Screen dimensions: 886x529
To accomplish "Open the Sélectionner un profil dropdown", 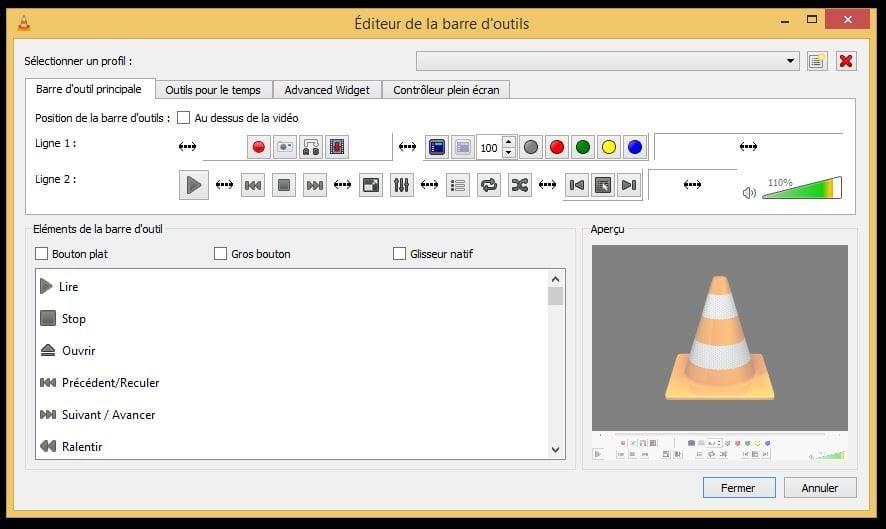I will [607, 60].
